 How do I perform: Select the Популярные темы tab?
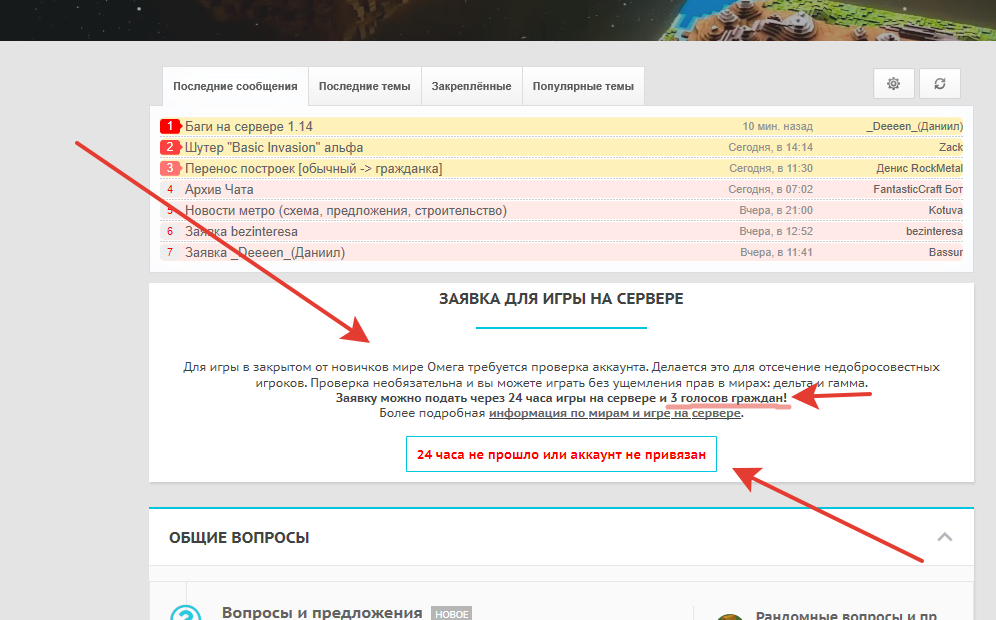[x=583, y=86]
